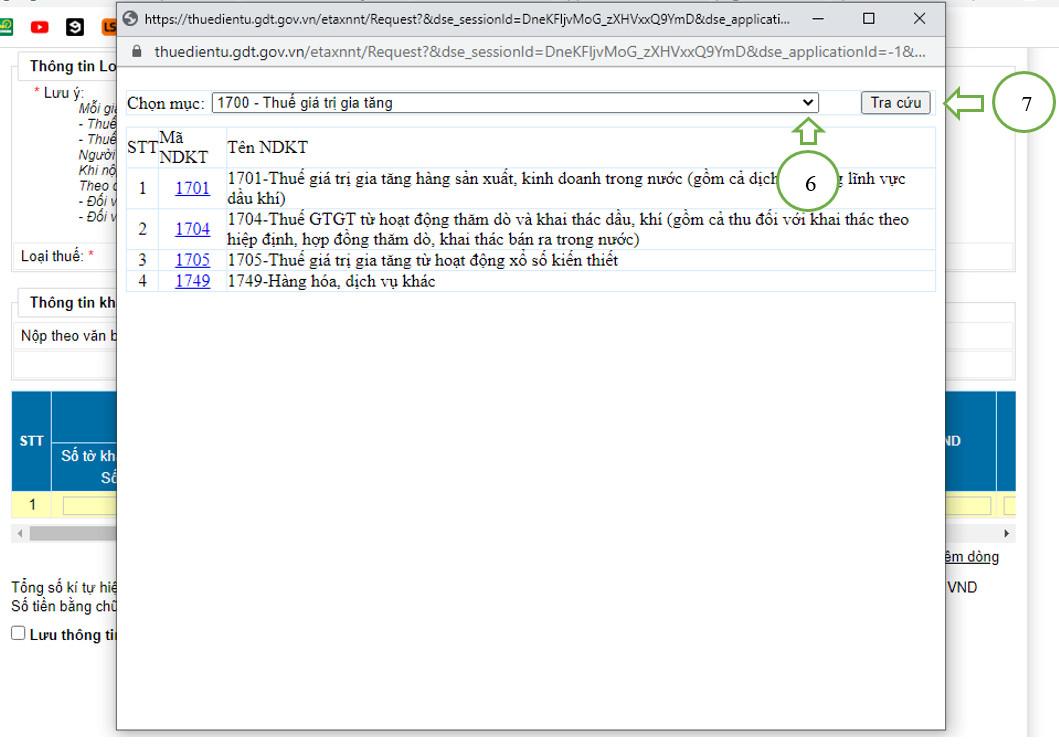This screenshot has height=749, width=1059.
Task: Select NDKT code 1705 link
Action: (192, 260)
